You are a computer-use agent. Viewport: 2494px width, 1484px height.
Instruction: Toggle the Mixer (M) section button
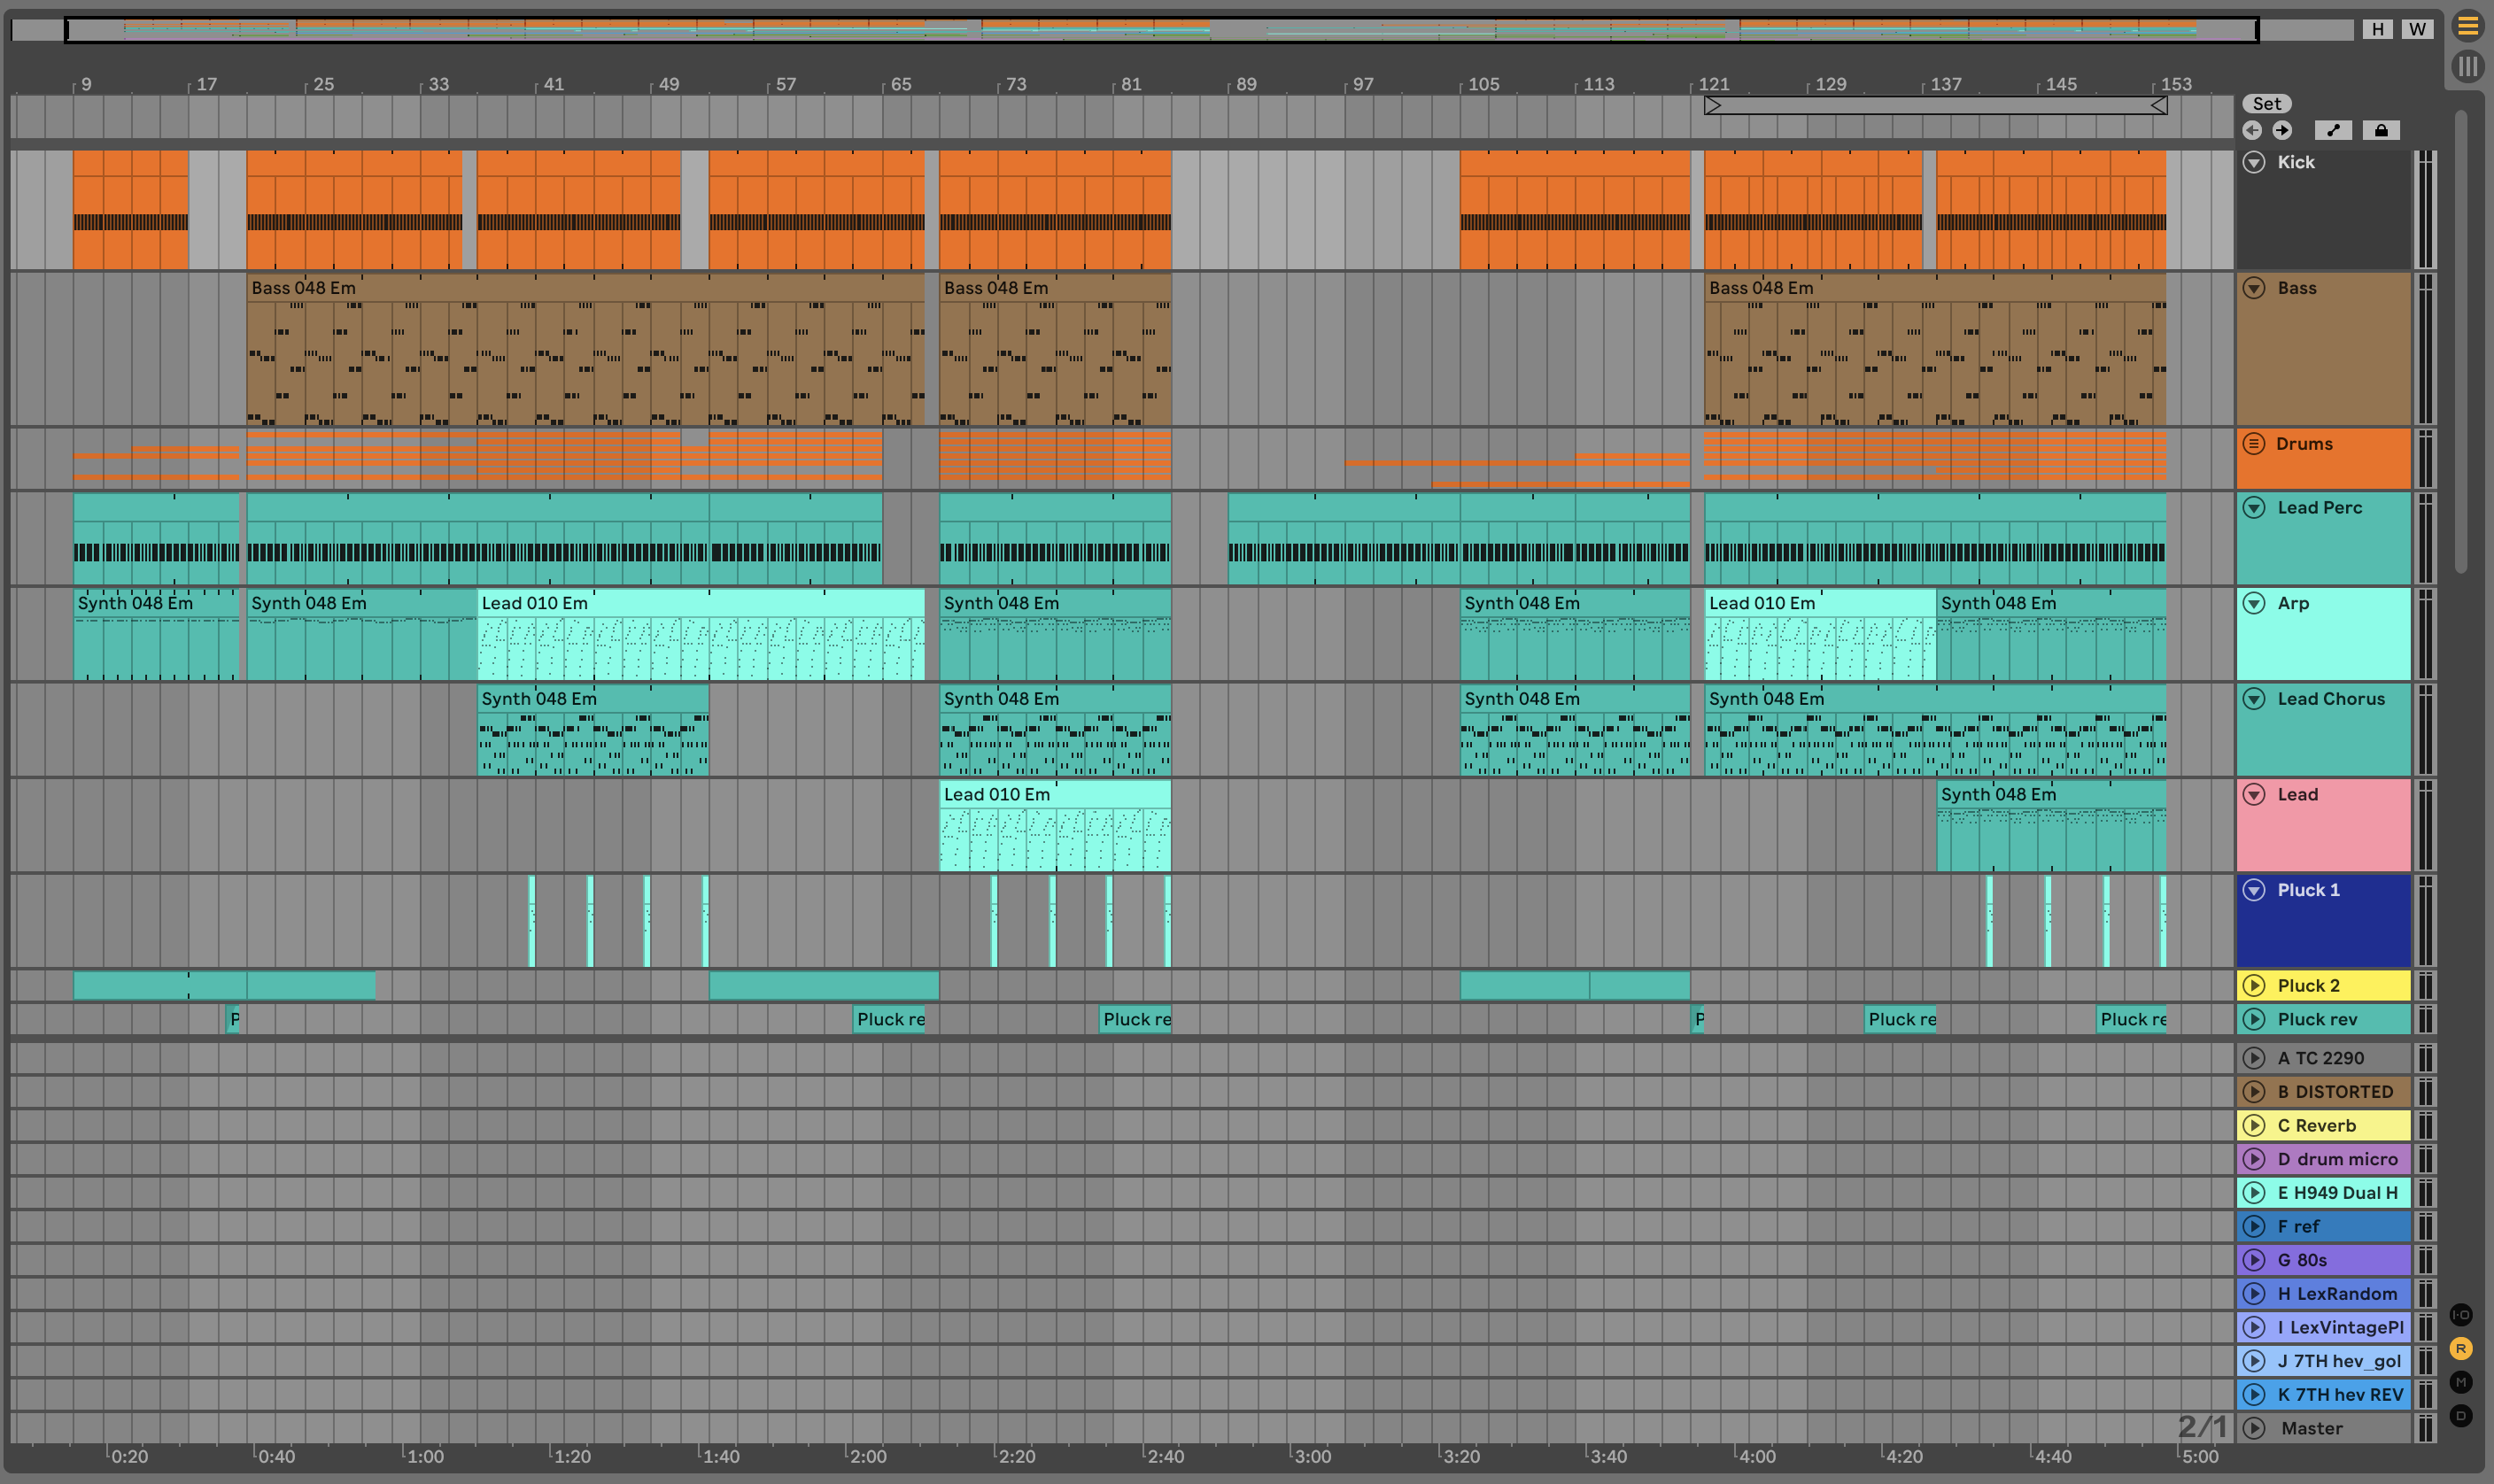coord(2461,1382)
